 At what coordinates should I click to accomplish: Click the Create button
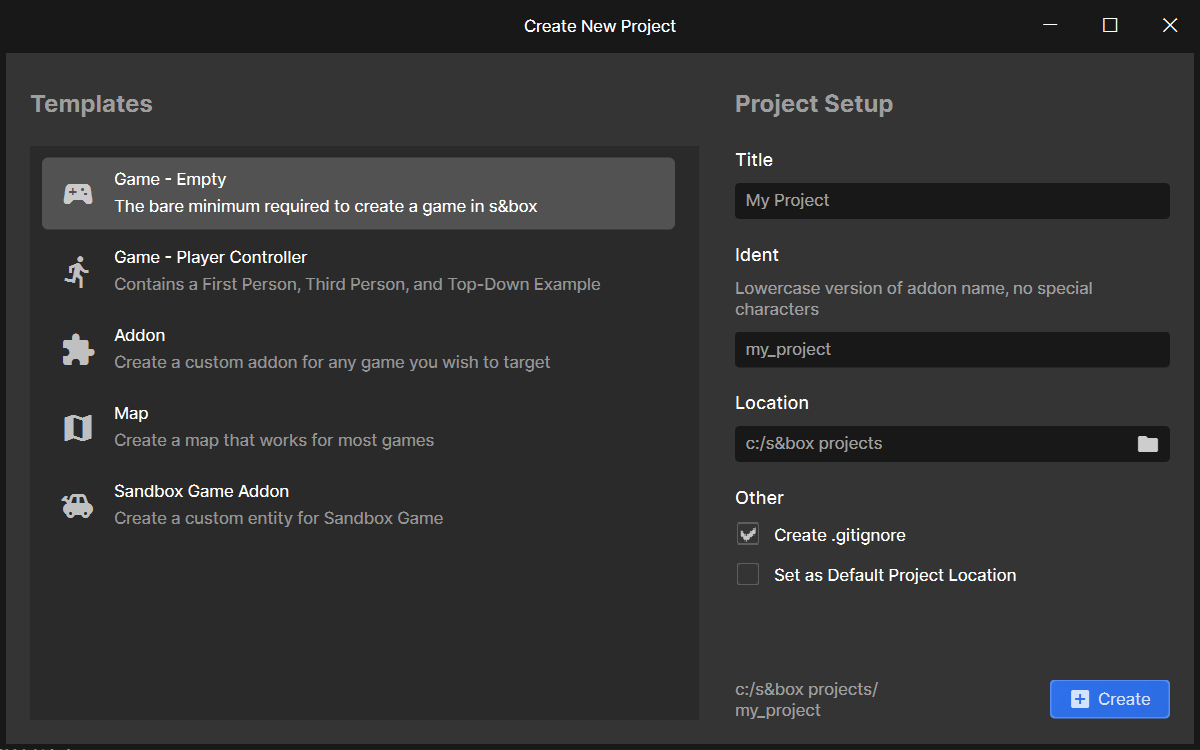click(1110, 699)
